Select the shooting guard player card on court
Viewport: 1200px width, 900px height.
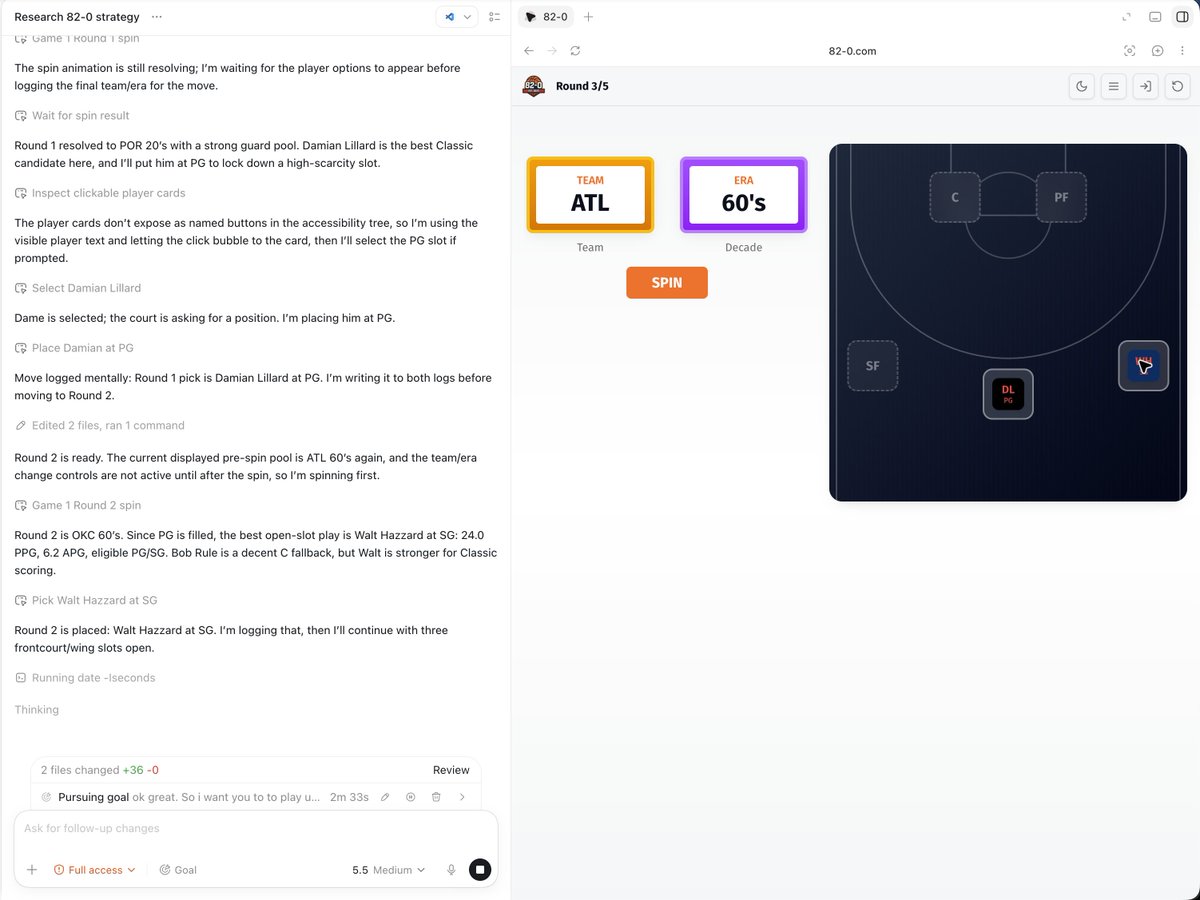(1143, 366)
